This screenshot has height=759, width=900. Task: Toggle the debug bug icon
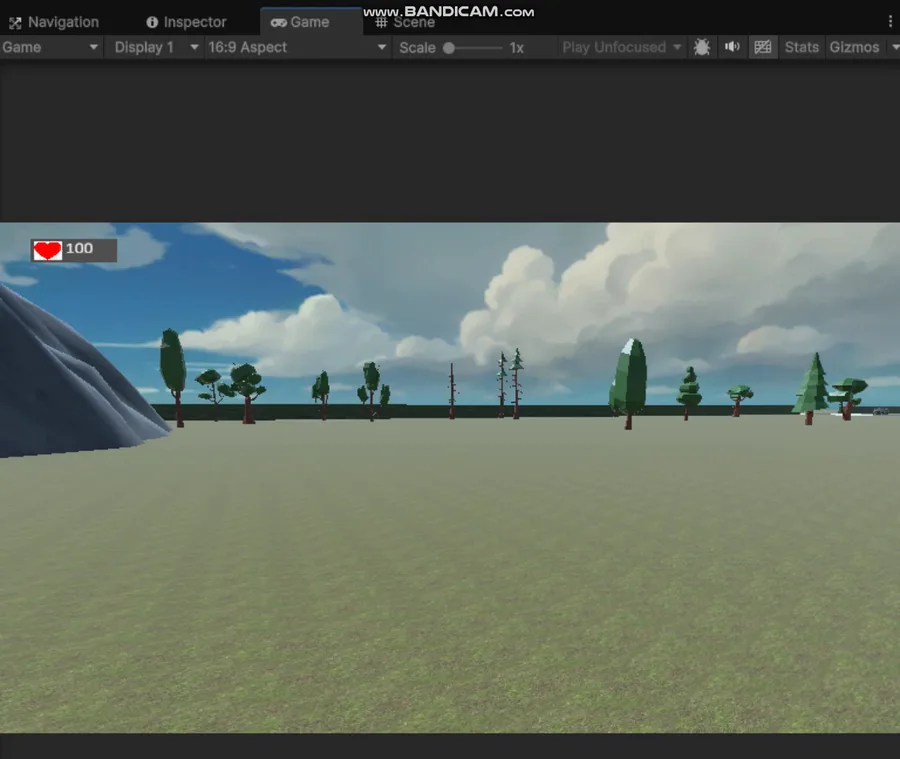click(701, 47)
